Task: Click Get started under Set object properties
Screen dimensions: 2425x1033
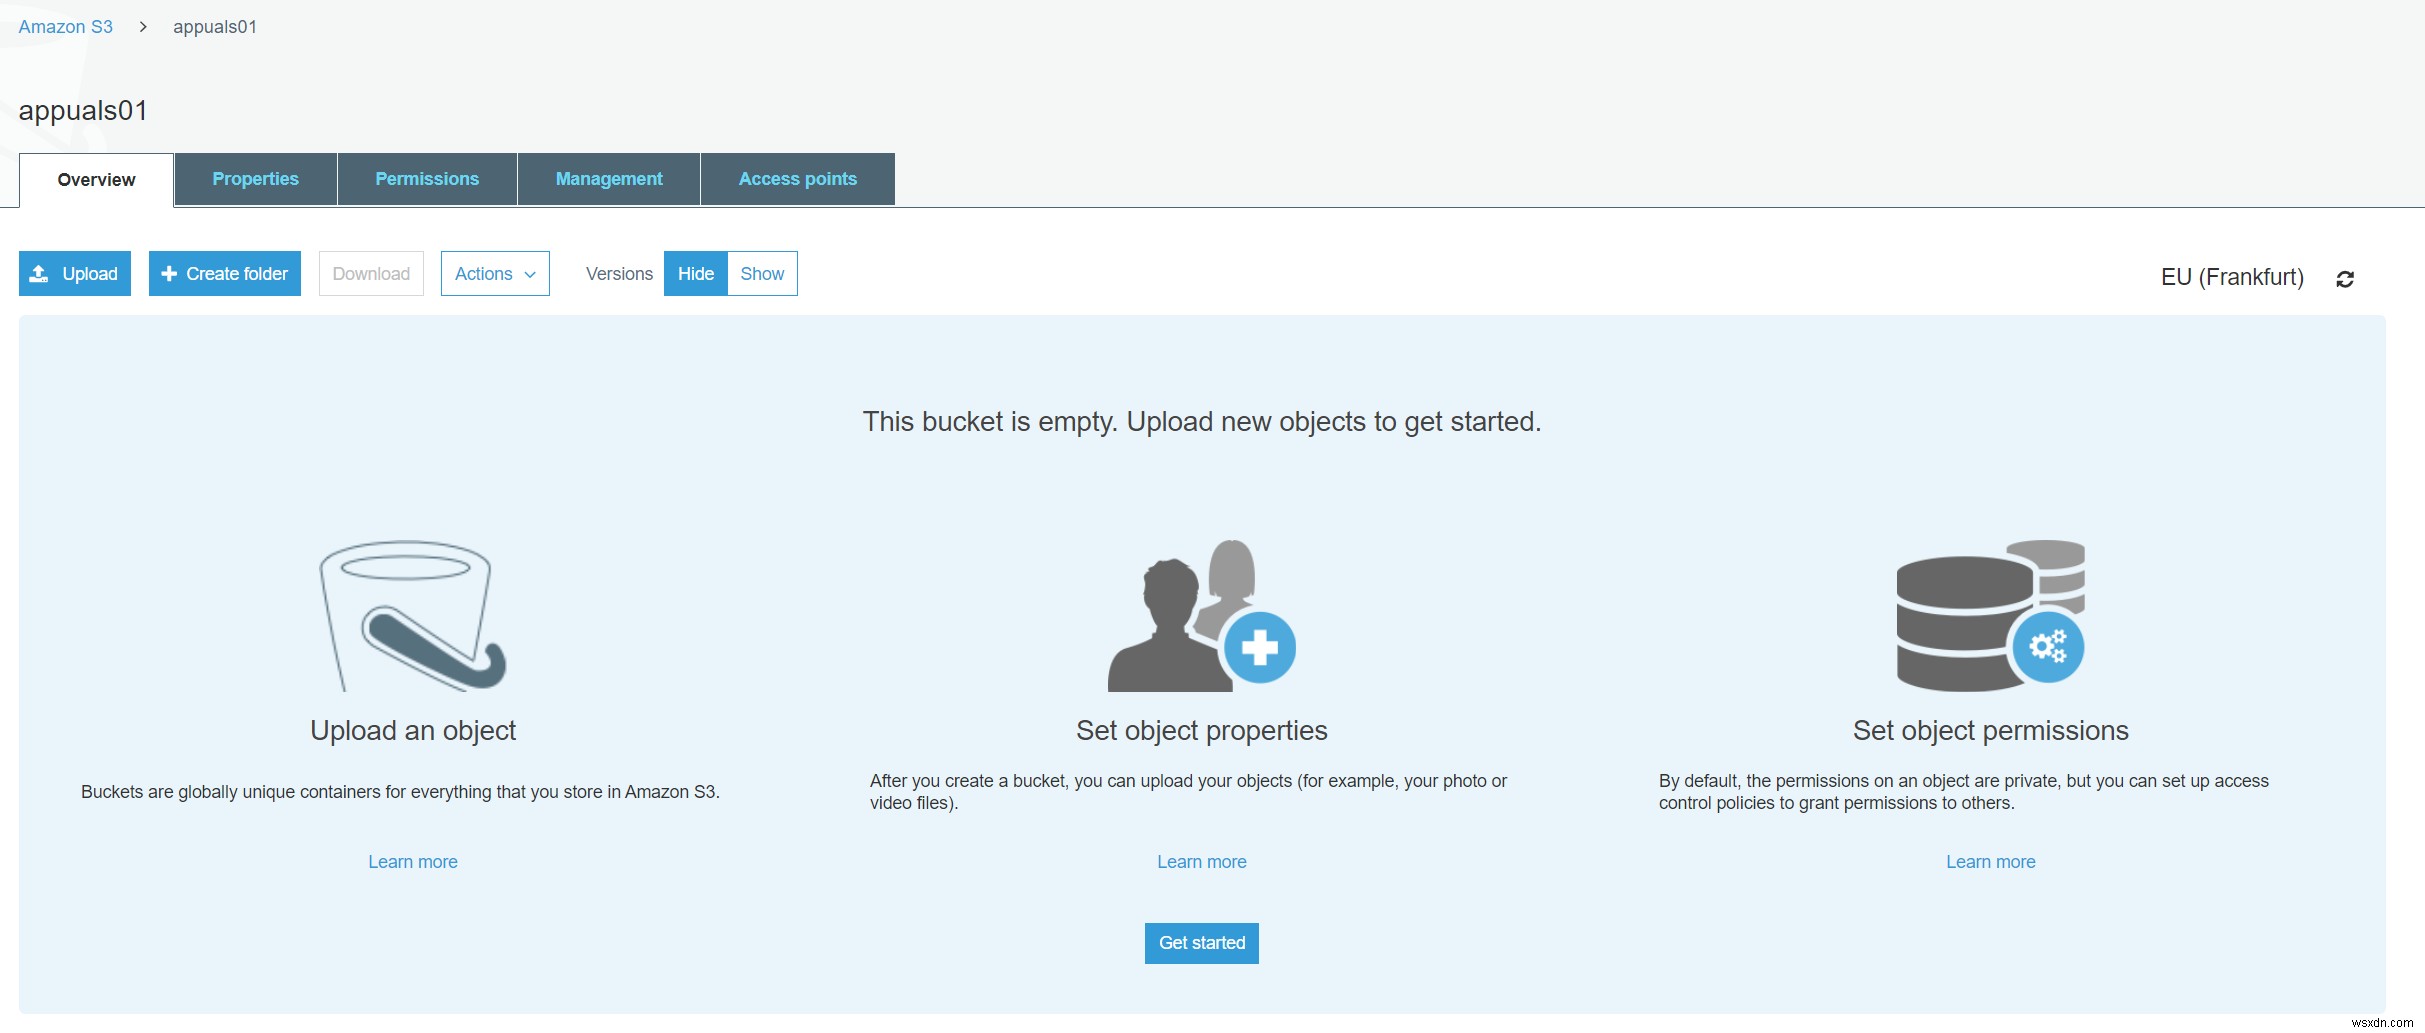Action: [x=1200, y=943]
